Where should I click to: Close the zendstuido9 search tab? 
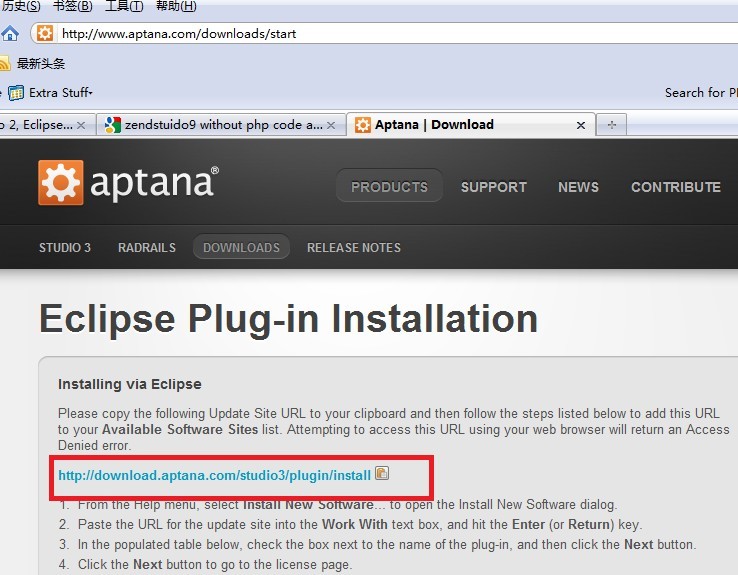[331, 125]
